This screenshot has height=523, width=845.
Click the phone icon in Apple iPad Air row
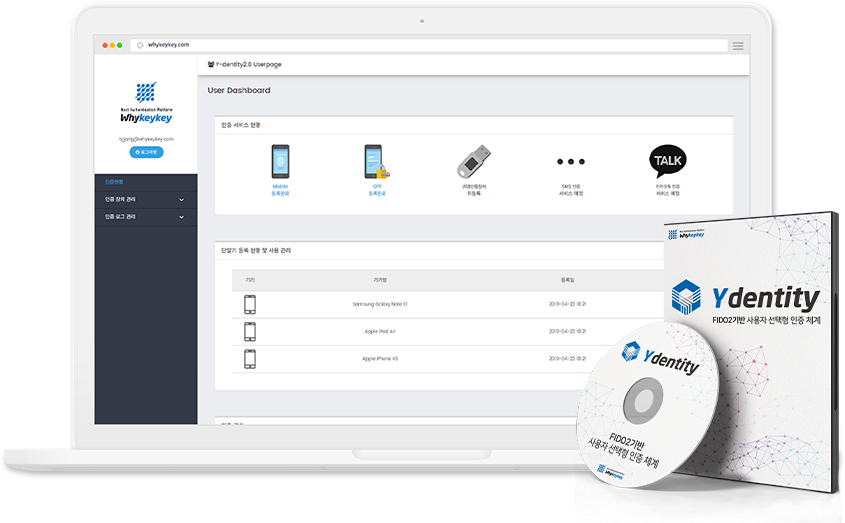coord(250,332)
